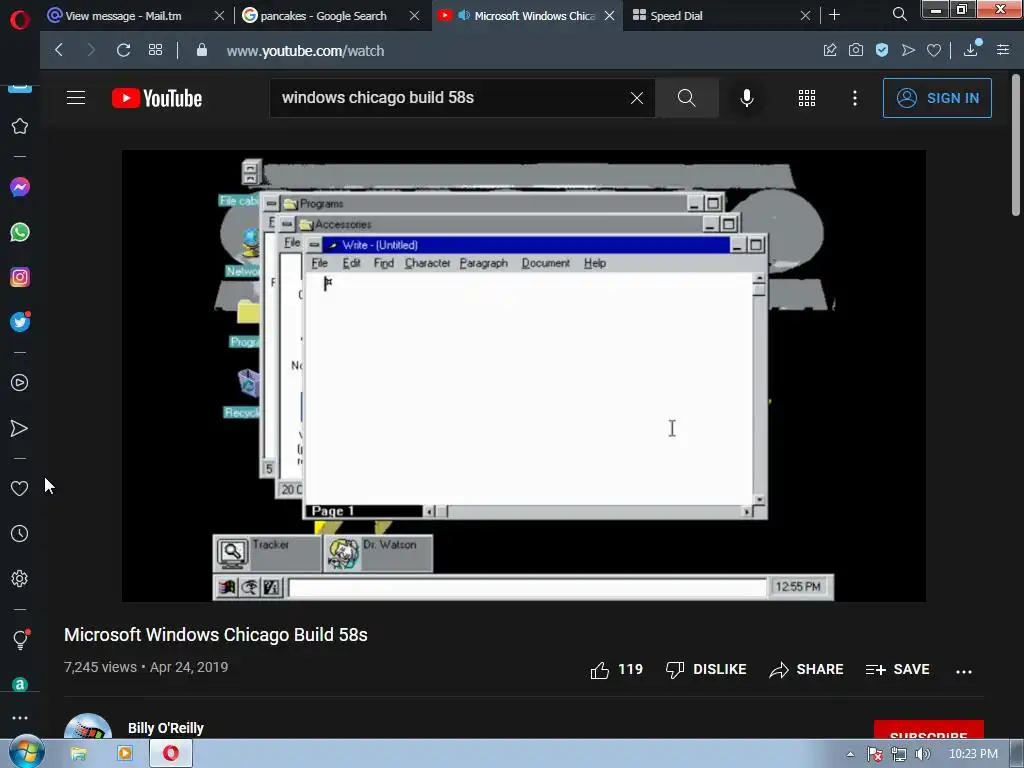The image size is (1024, 768).
Task: Open the Player icon in sidebar
Action: coord(20,382)
